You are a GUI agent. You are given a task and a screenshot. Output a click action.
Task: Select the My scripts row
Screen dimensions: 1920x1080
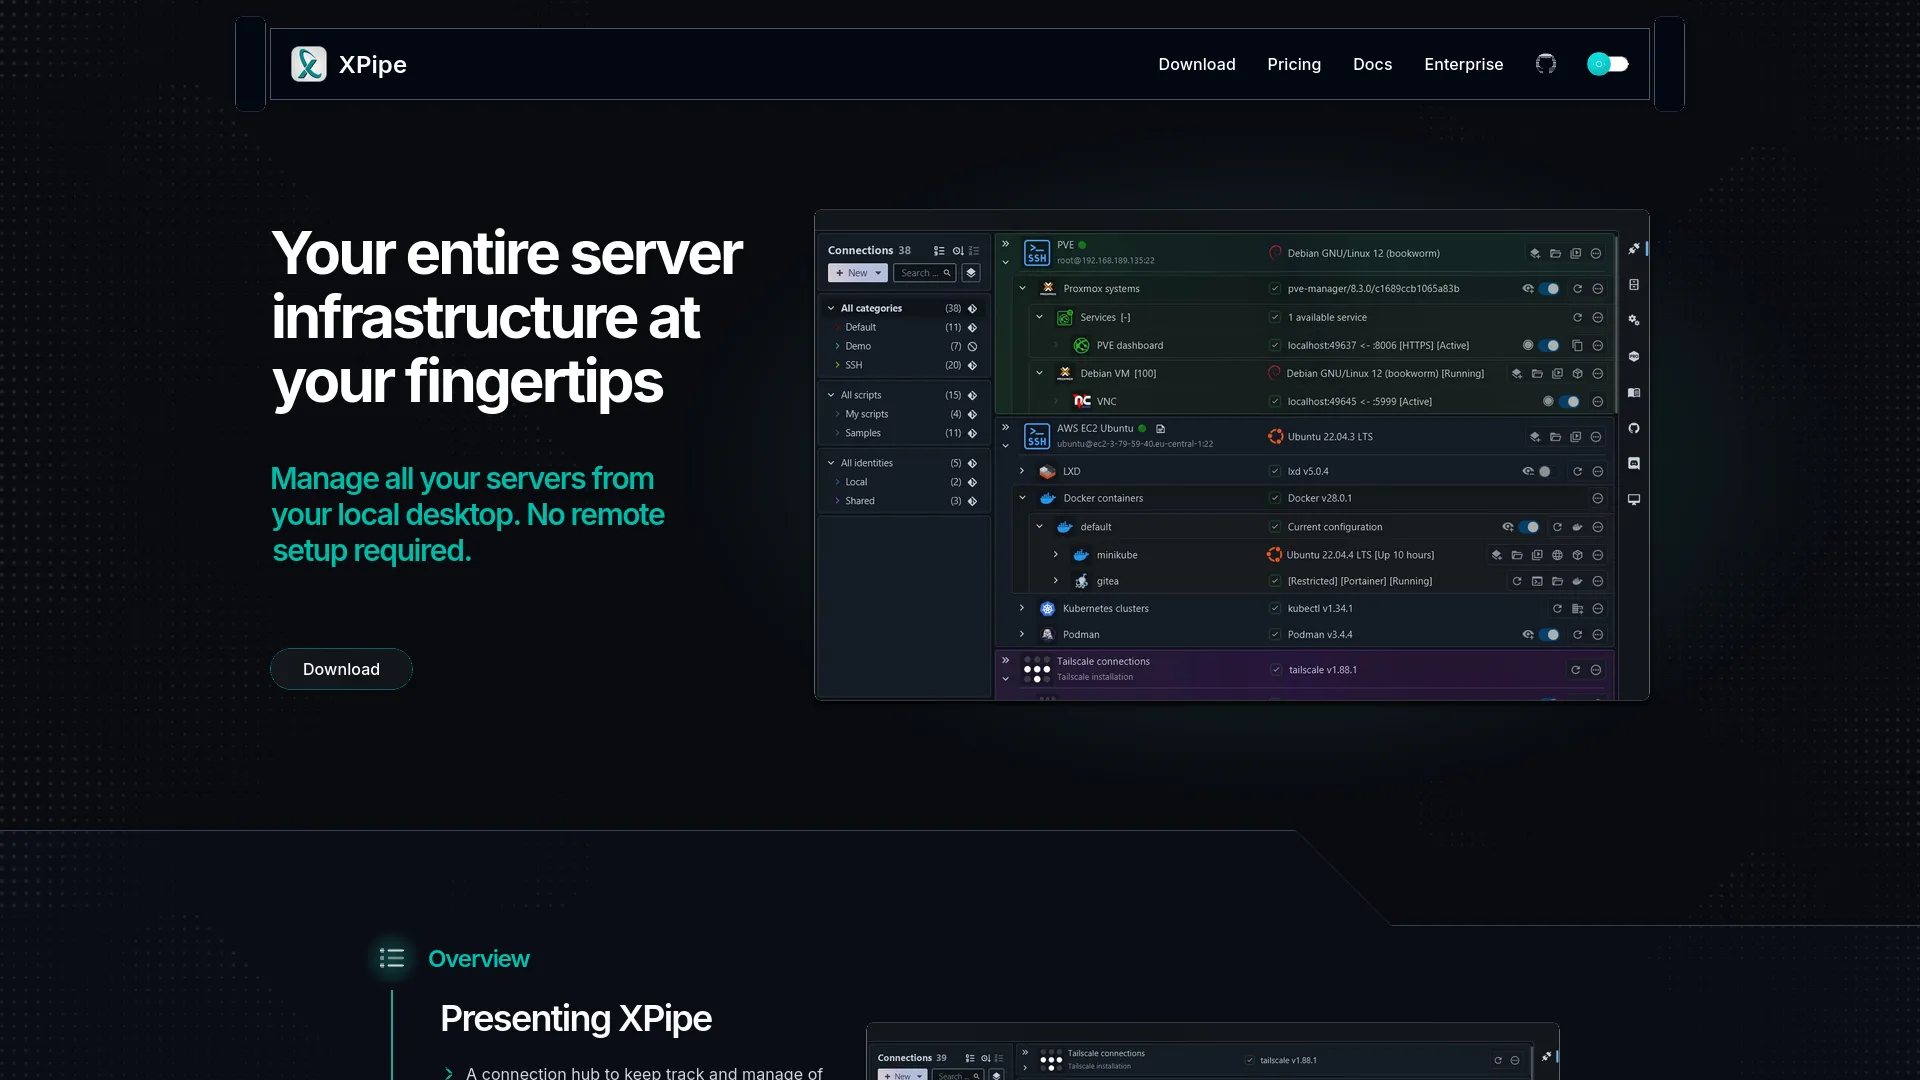[x=904, y=414]
